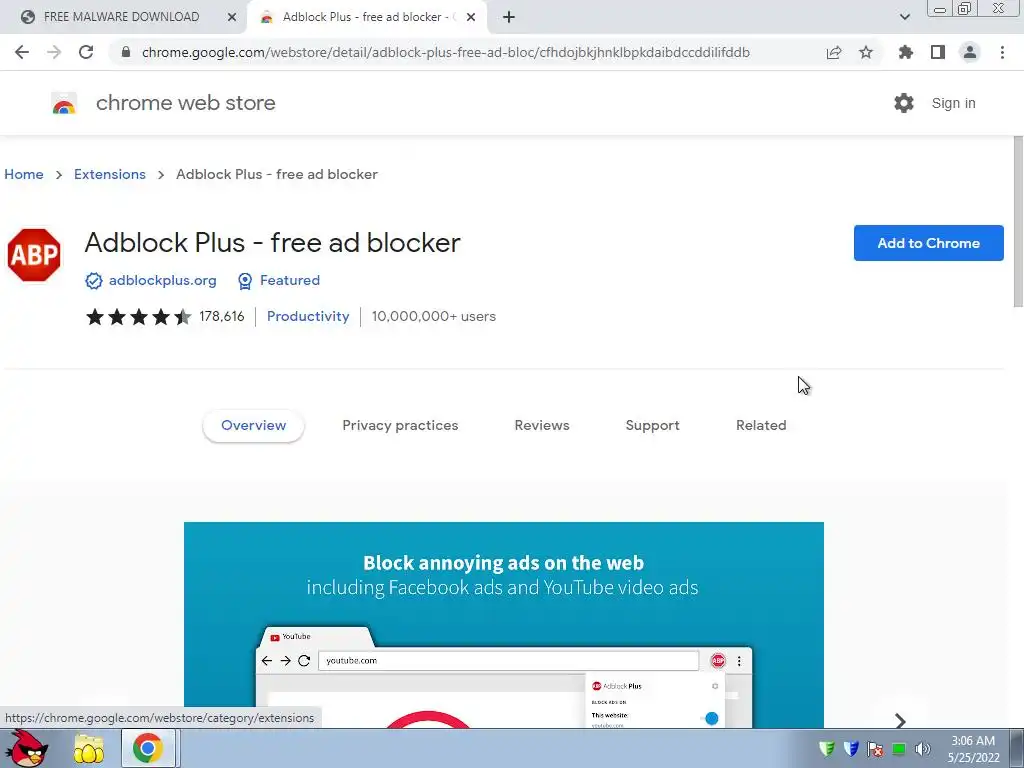Click the Adblock Plus promo screenshot
1024x768 pixels.
tap(504, 624)
